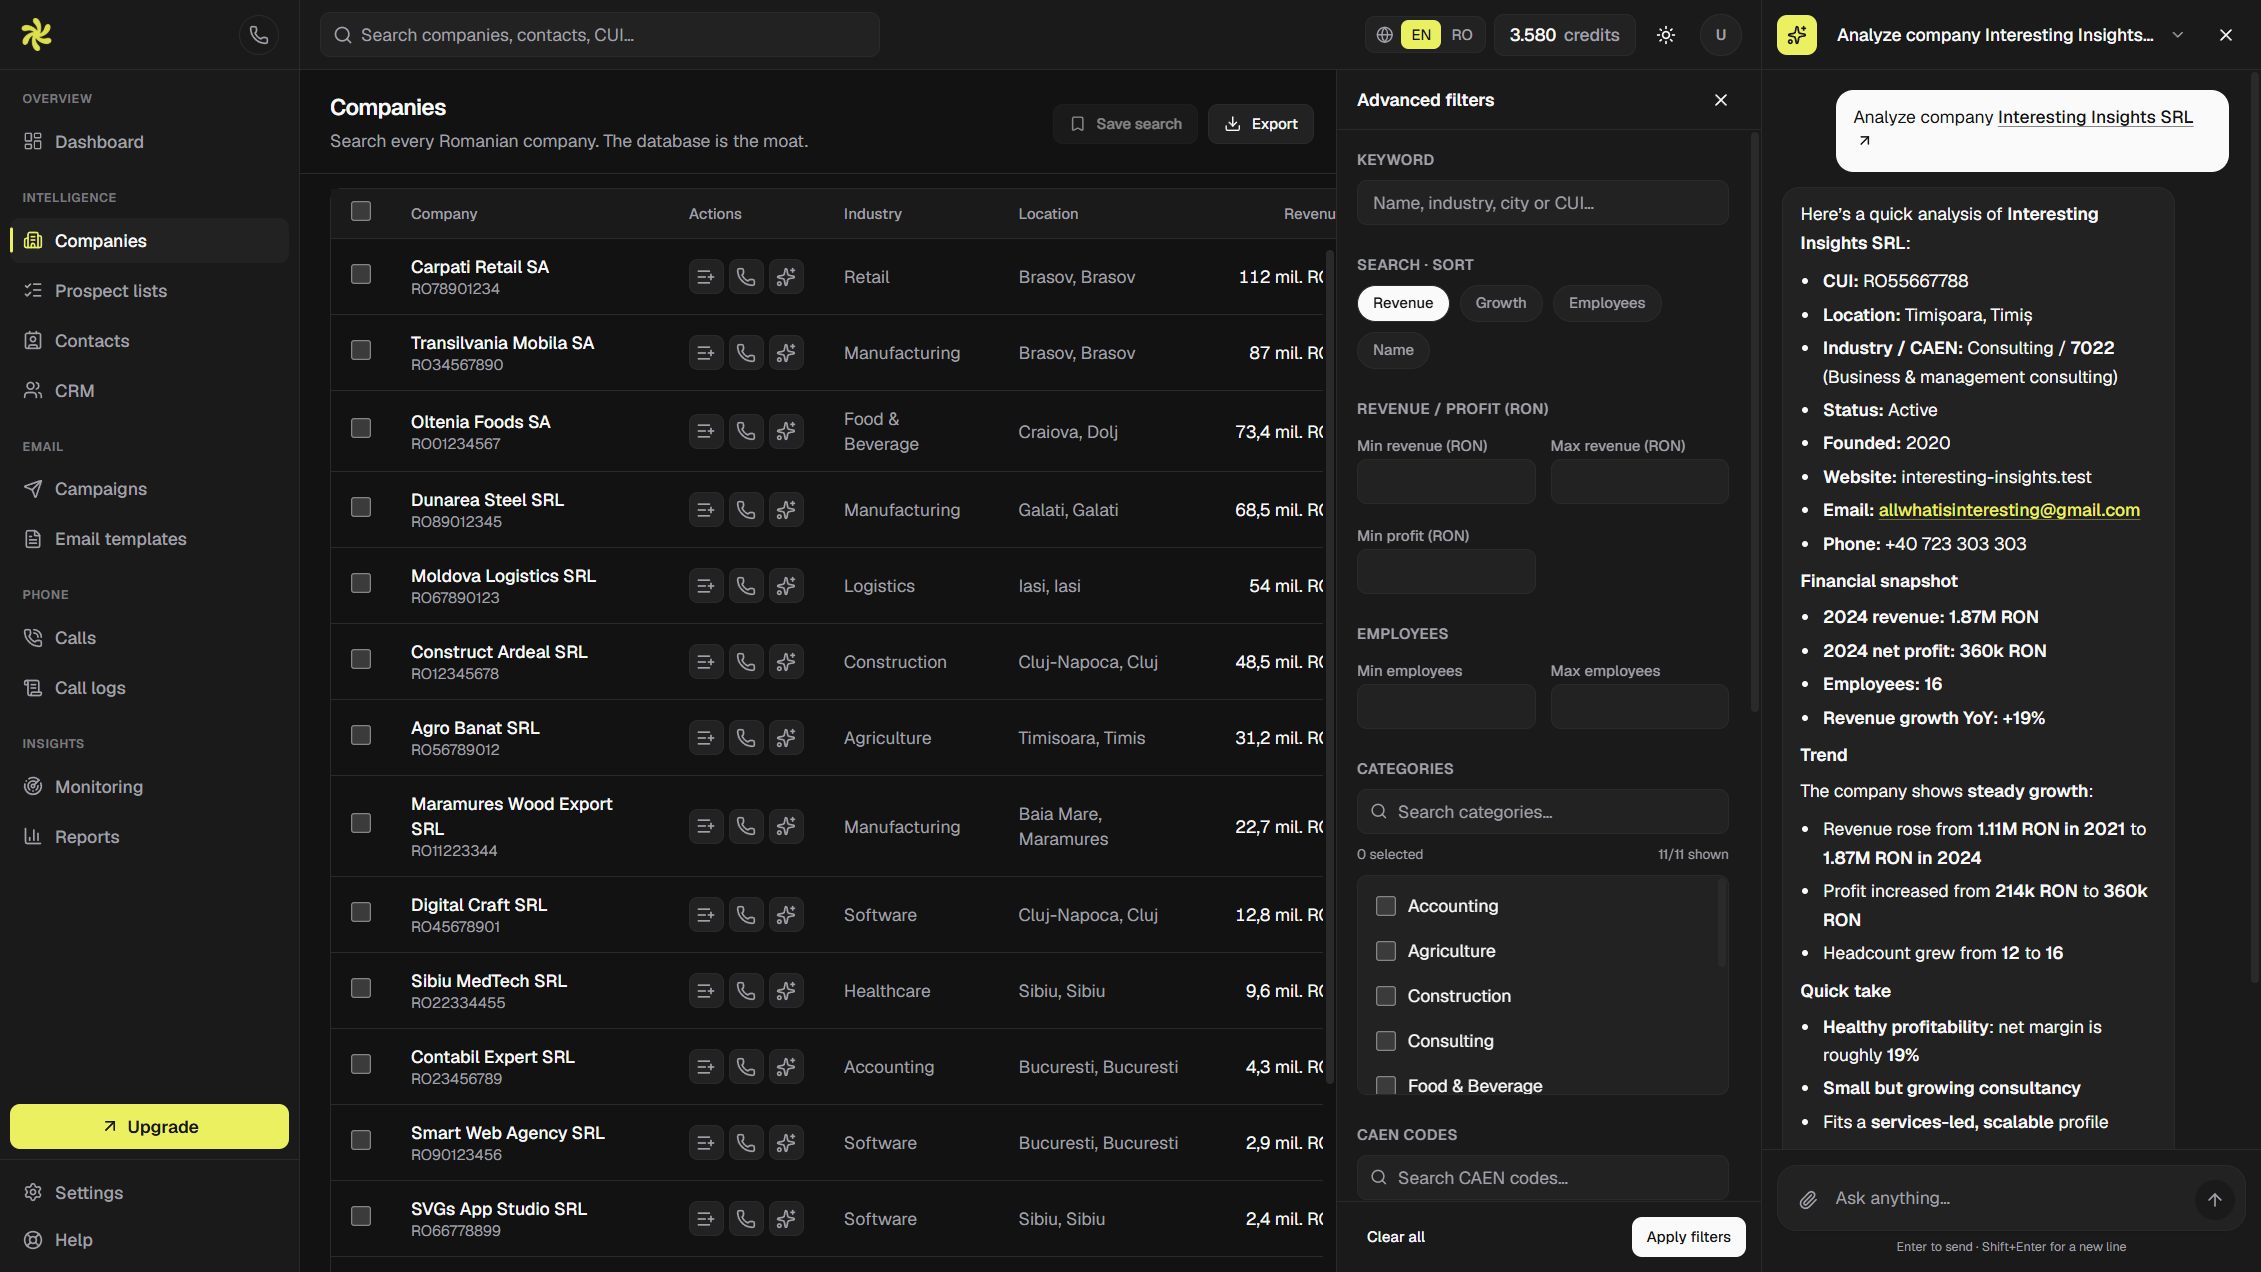Call SVGs App Studio SRL via phone icon

pos(745,1219)
